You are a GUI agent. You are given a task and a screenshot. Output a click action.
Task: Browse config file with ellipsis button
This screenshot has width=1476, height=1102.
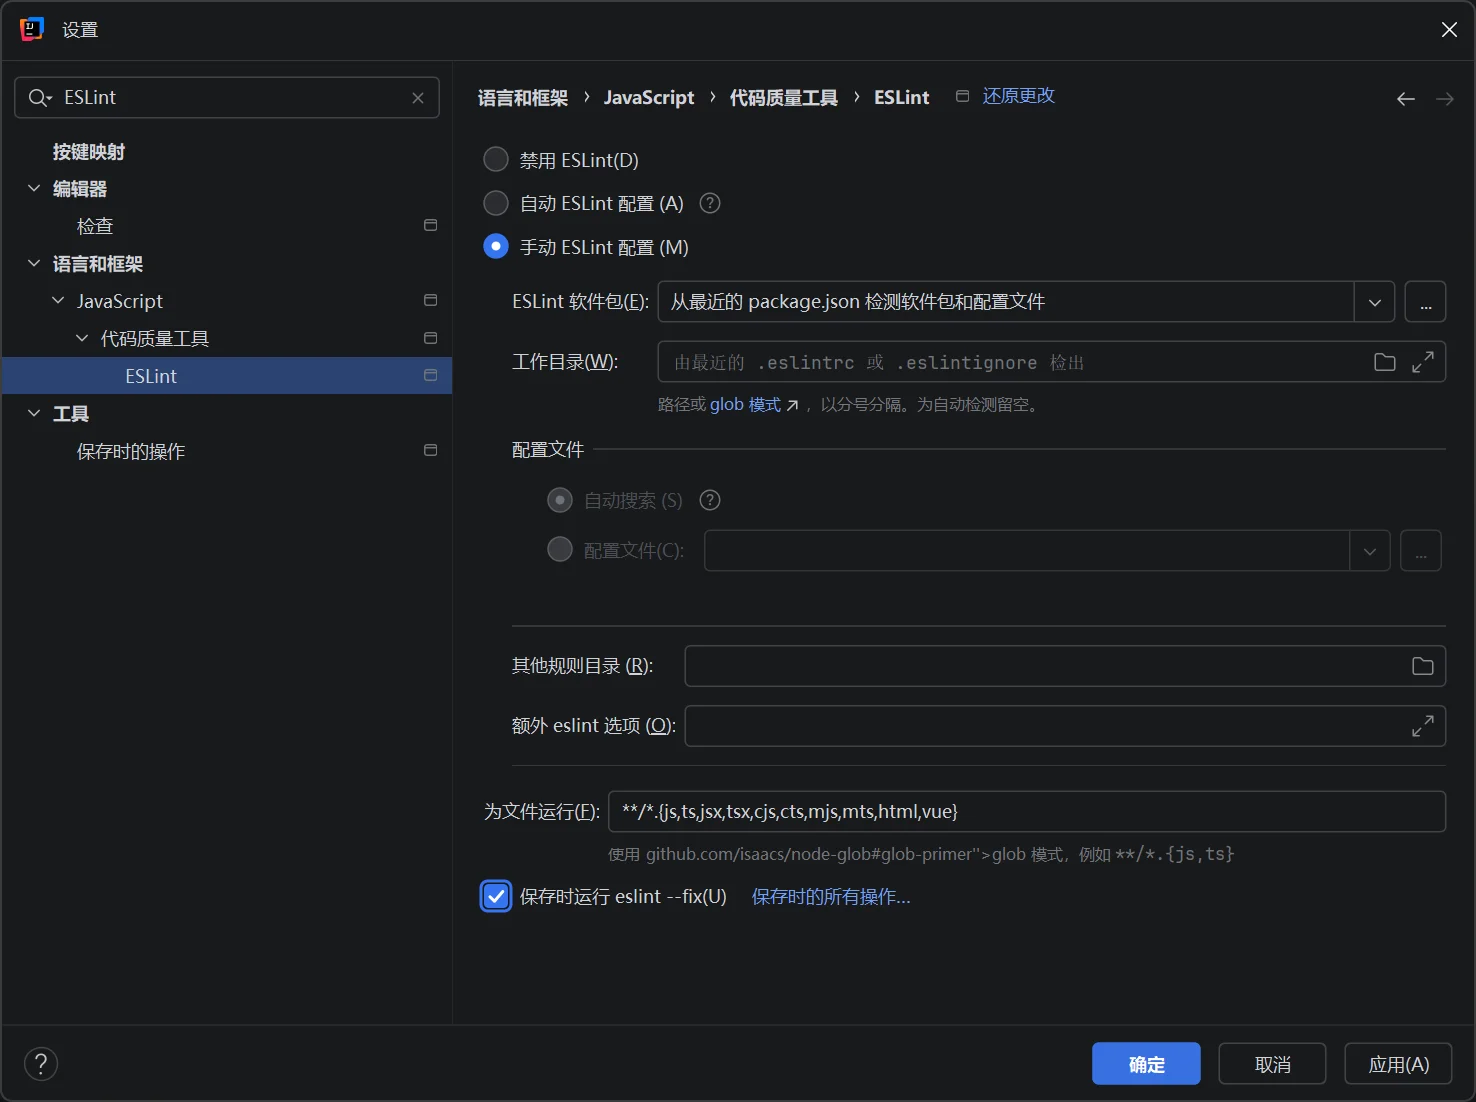pos(1421,551)
